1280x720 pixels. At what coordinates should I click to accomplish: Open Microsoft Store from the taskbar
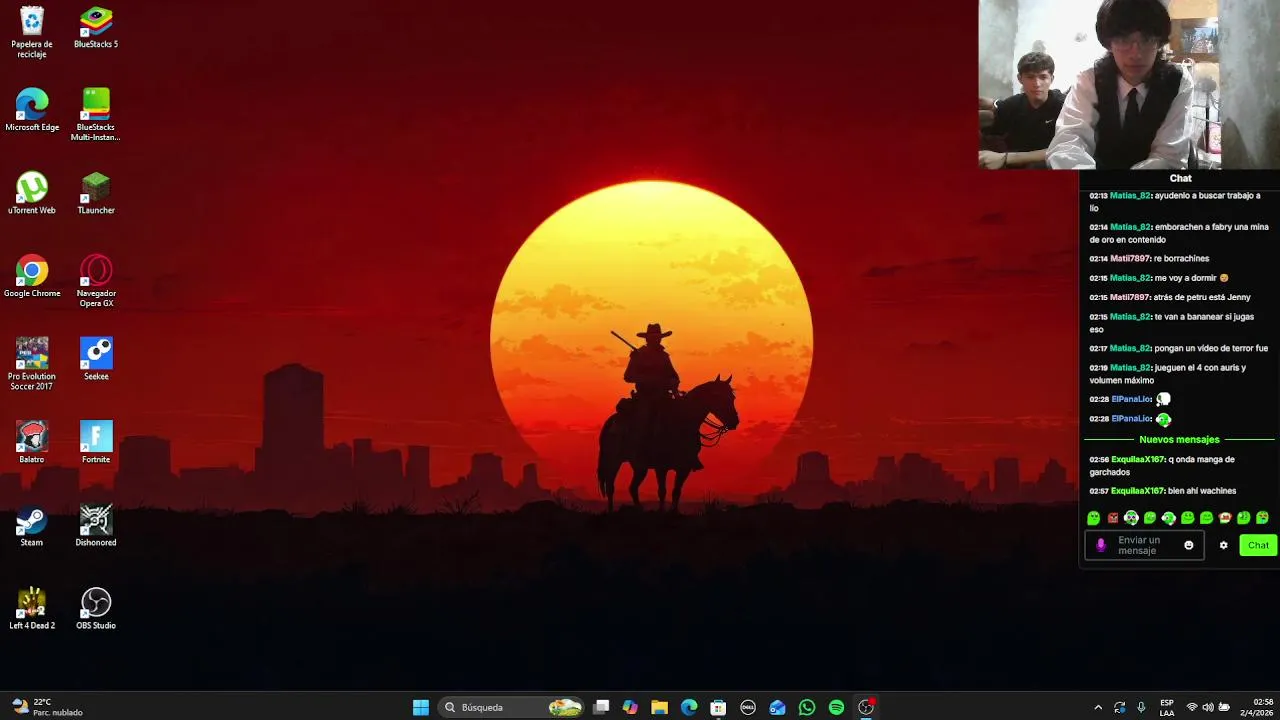(718, 707)
